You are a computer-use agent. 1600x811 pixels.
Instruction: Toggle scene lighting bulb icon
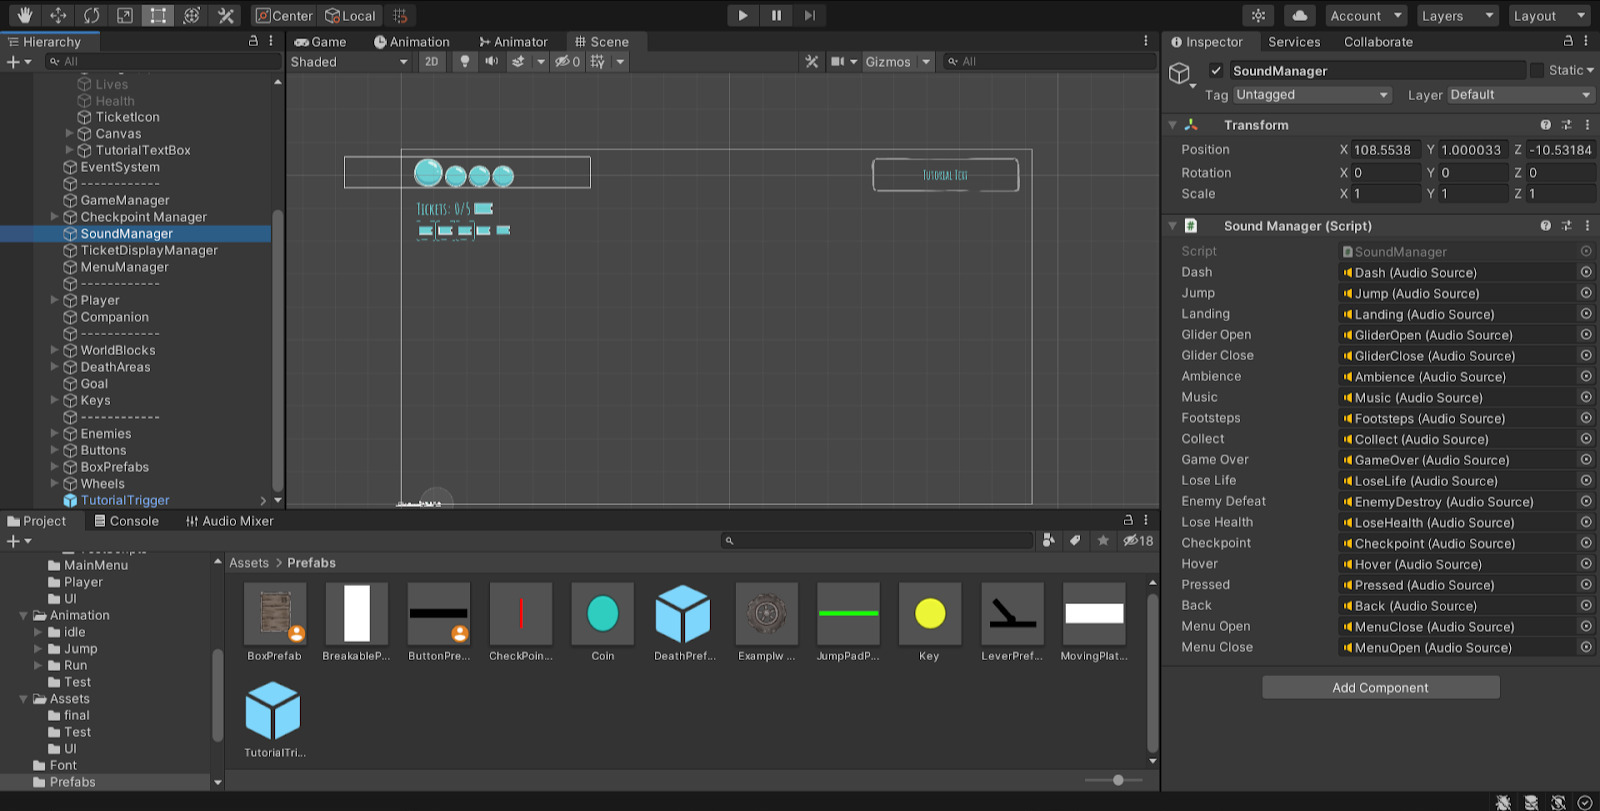point(464,61)
